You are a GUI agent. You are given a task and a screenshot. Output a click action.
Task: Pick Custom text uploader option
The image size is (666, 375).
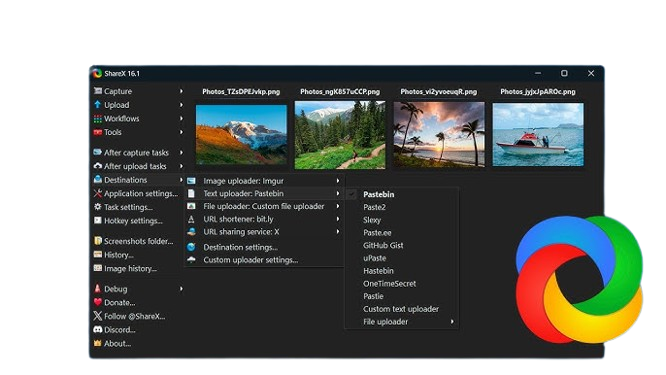pos(401,309)
